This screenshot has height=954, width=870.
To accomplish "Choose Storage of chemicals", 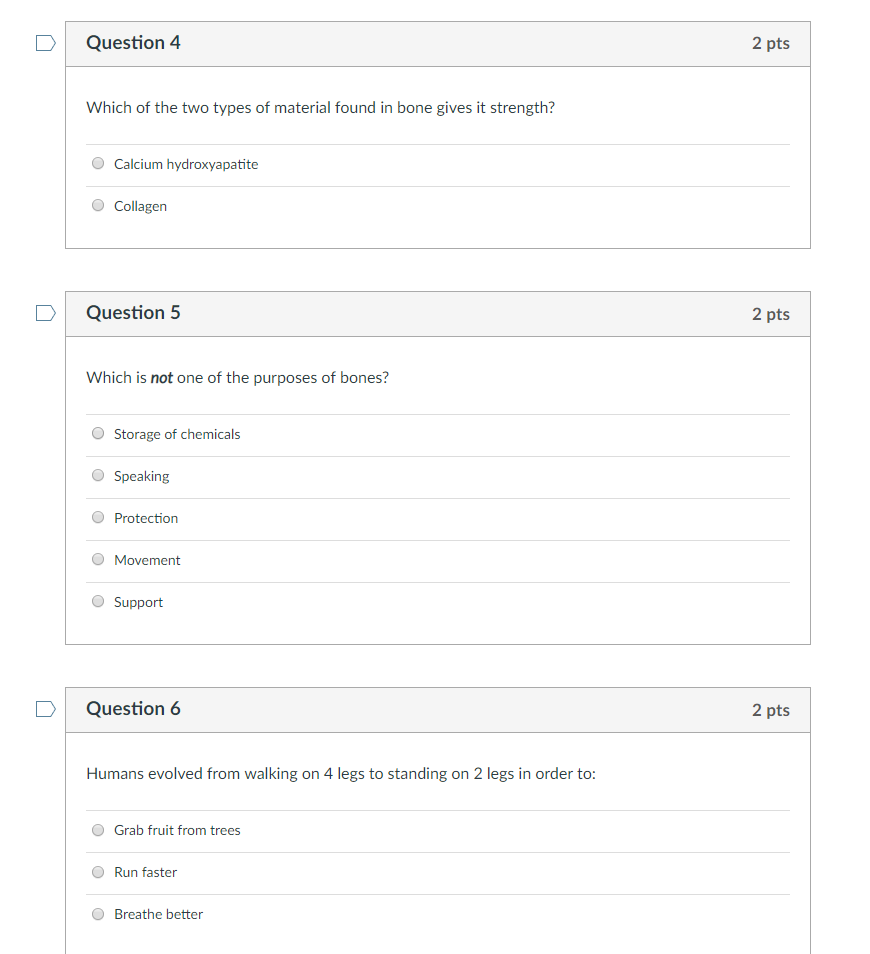I will point(98,433).
